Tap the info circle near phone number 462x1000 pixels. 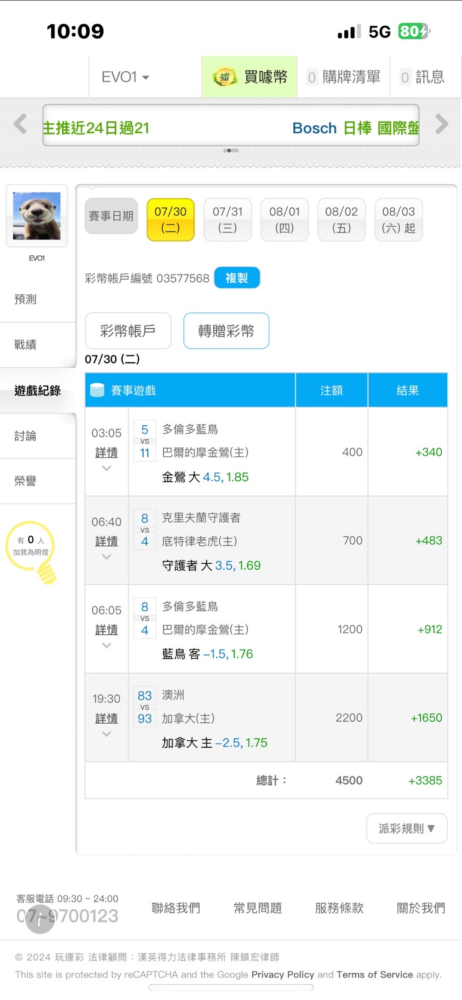(x=40, y=919)
